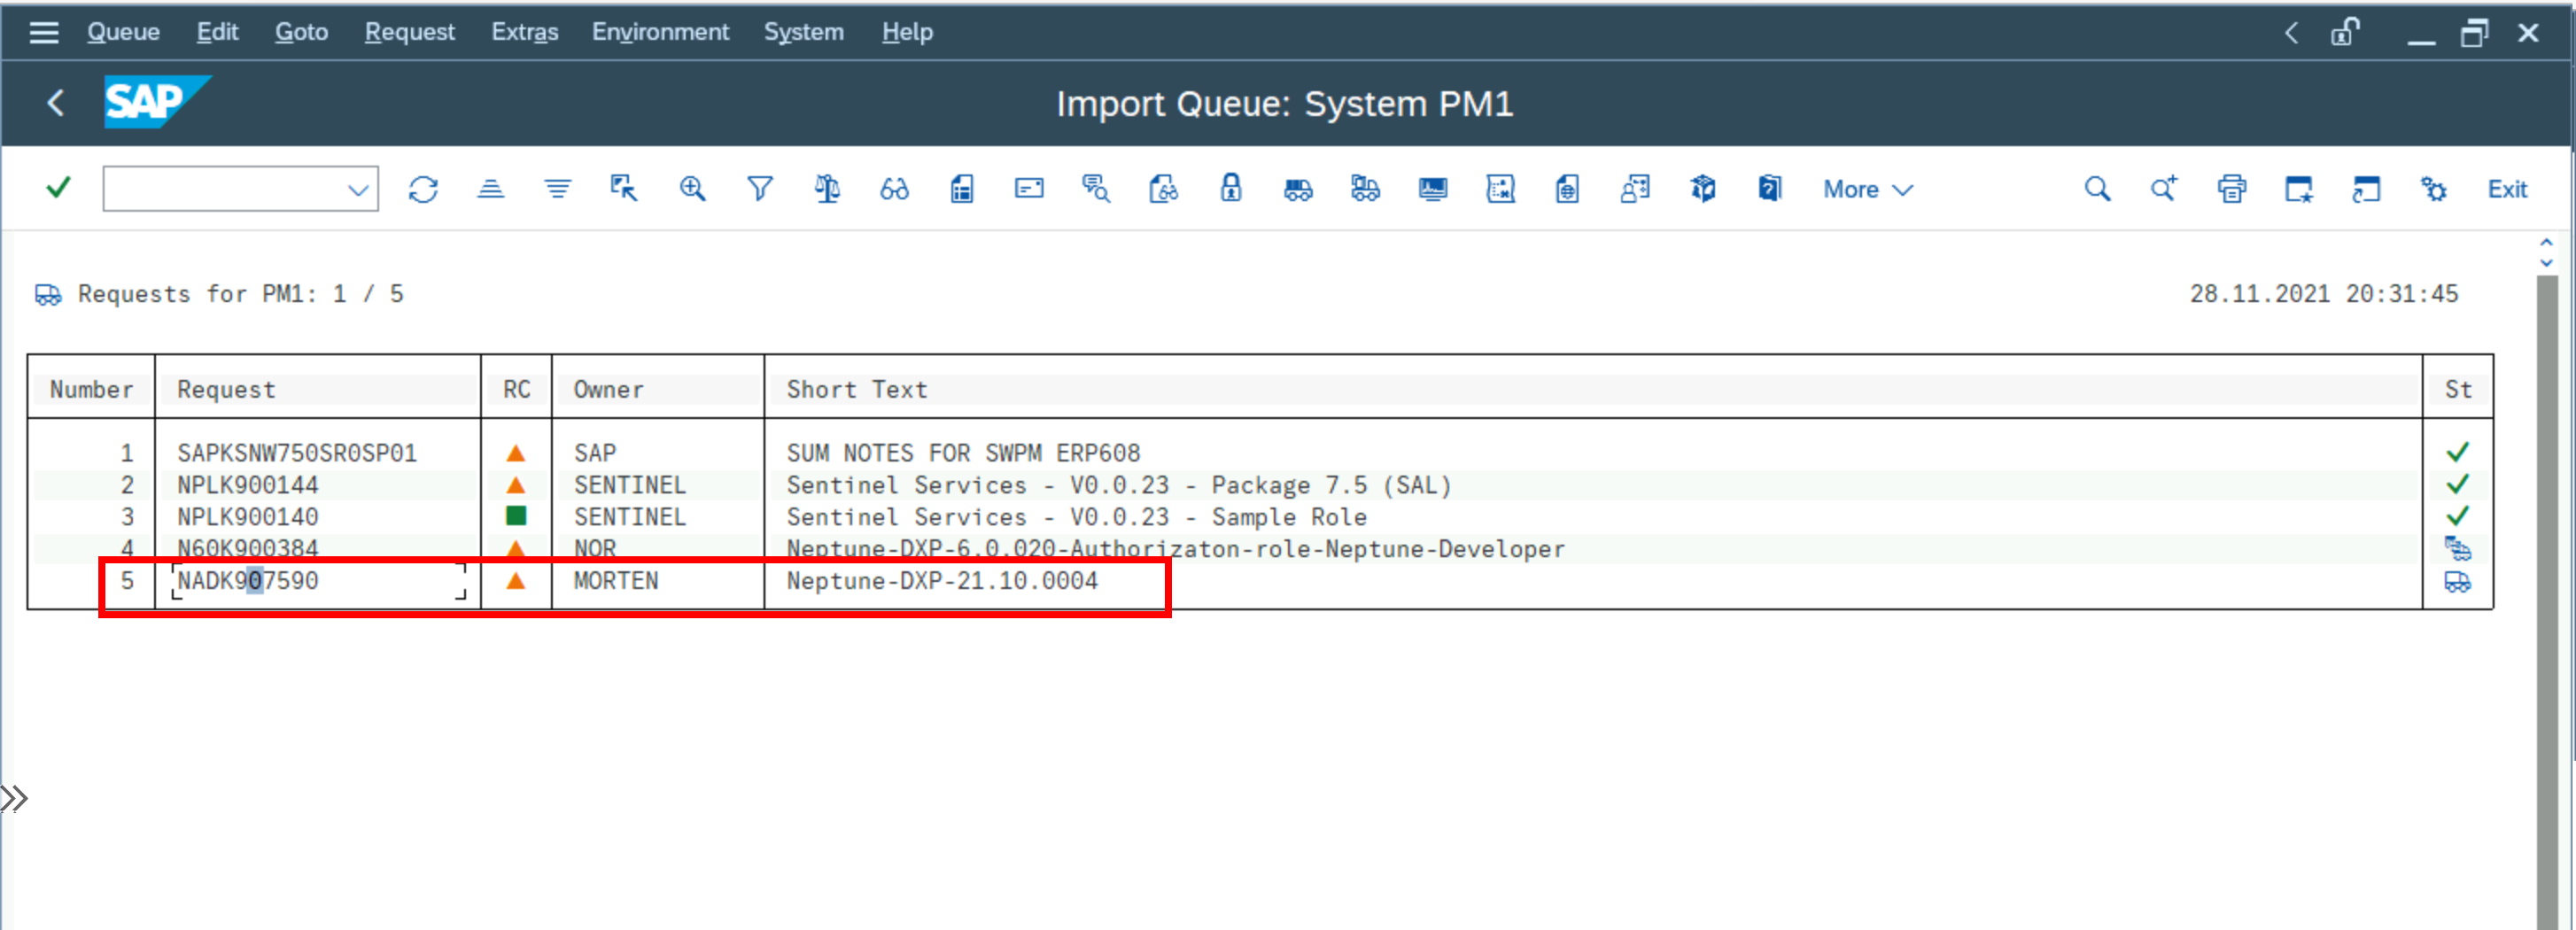Viewport: 2576px width, 930px height.
Task: Click the card-shaped attributes icon
Action: [1029, 189]
